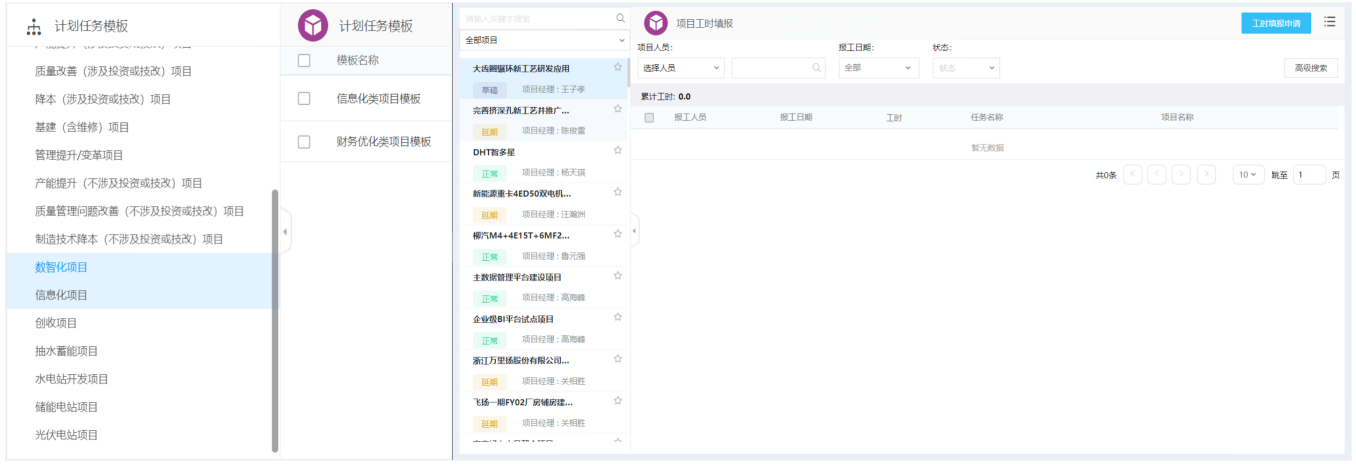Click the 跳至 page number input
Image resolution: width=1356 pixels, height=464 pixels.
point(1310,174)
